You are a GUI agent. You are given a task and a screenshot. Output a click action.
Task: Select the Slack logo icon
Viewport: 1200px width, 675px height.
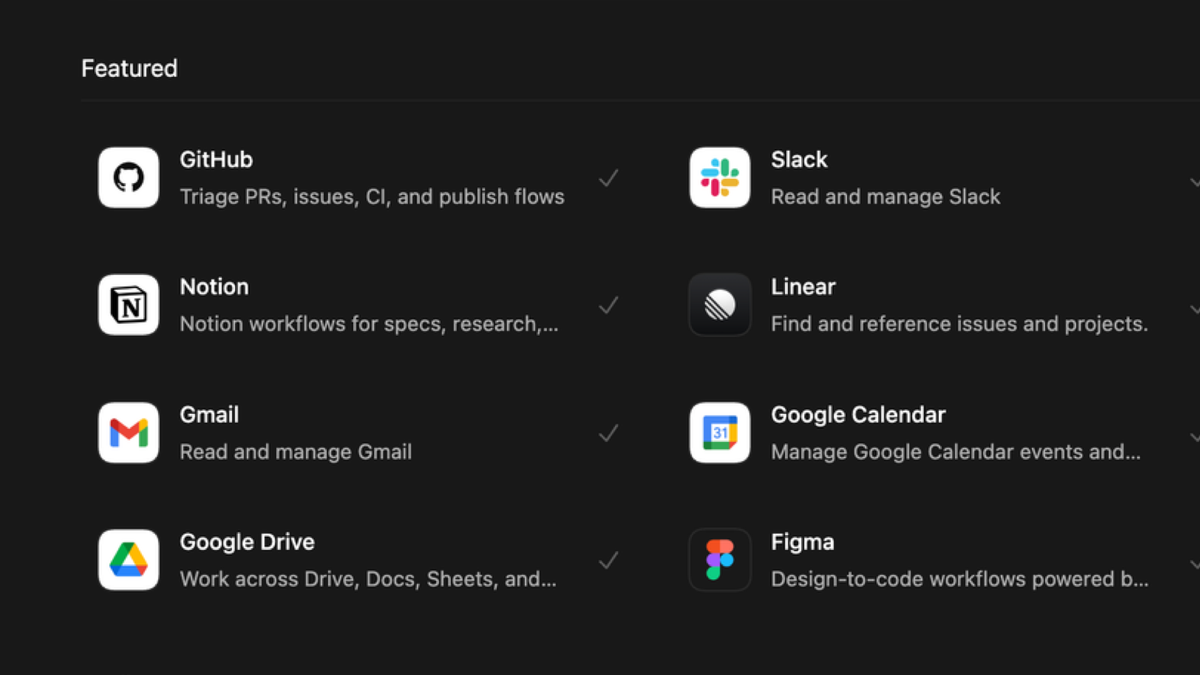coord(720,177)
